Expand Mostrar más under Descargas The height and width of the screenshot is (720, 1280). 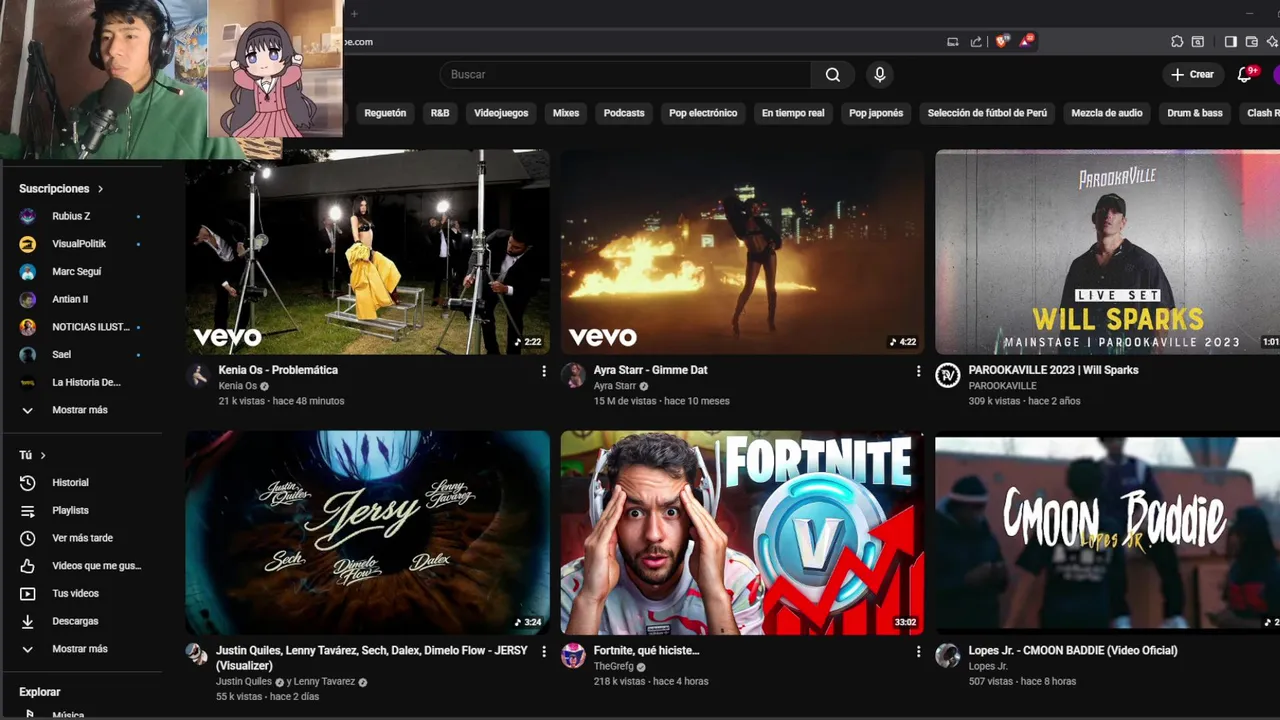coord(80,649)
